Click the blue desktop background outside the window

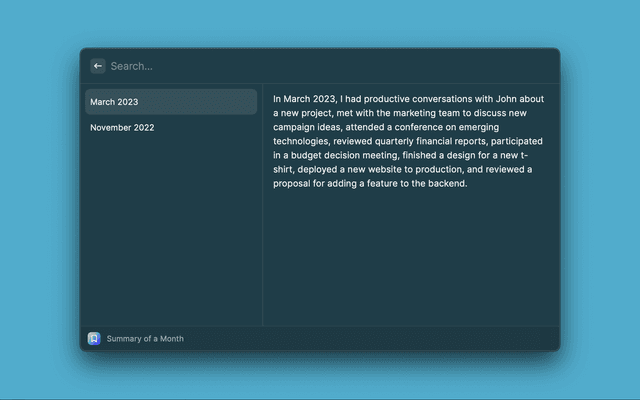[40, 200]
